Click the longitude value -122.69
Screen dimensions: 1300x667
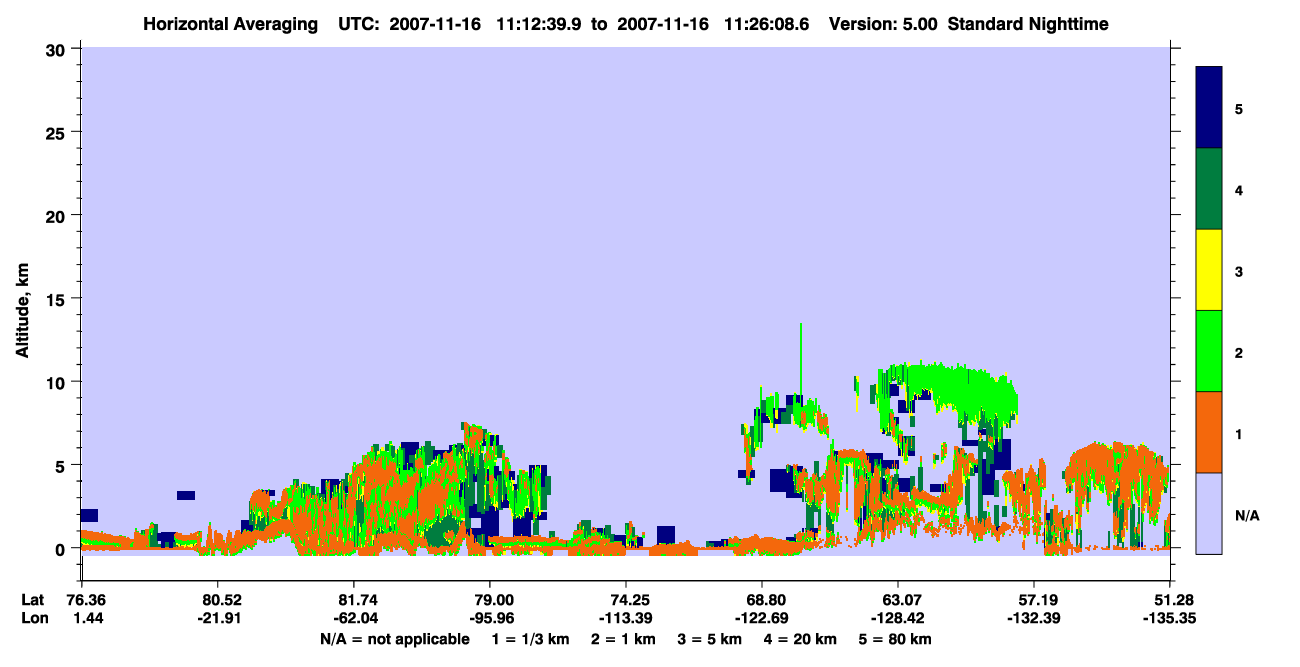click(762, 618)
